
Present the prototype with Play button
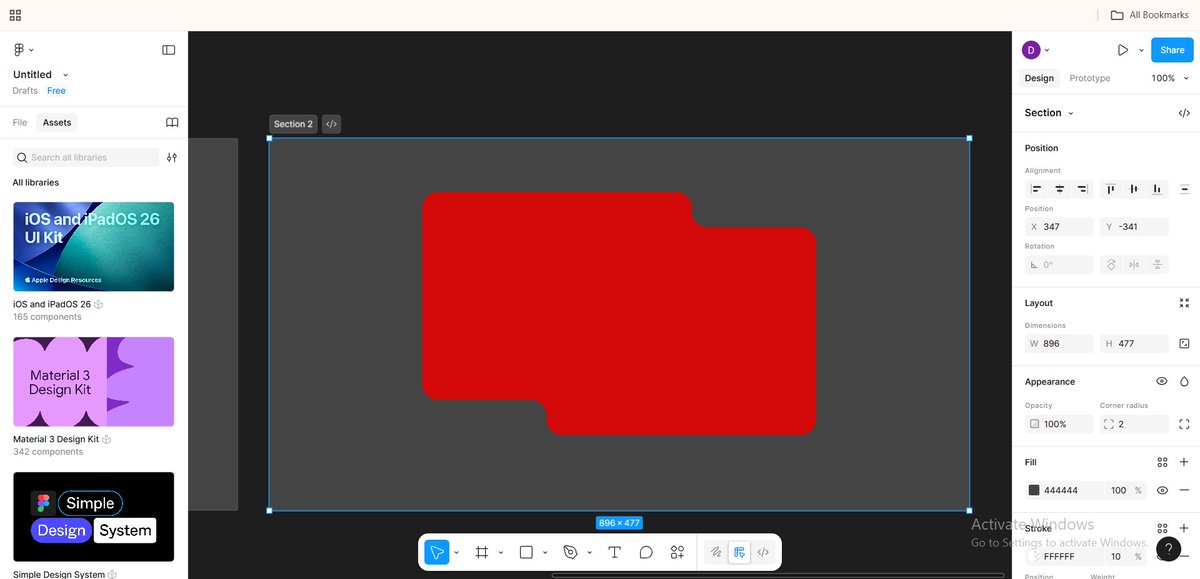click(x=1123, y=50)
